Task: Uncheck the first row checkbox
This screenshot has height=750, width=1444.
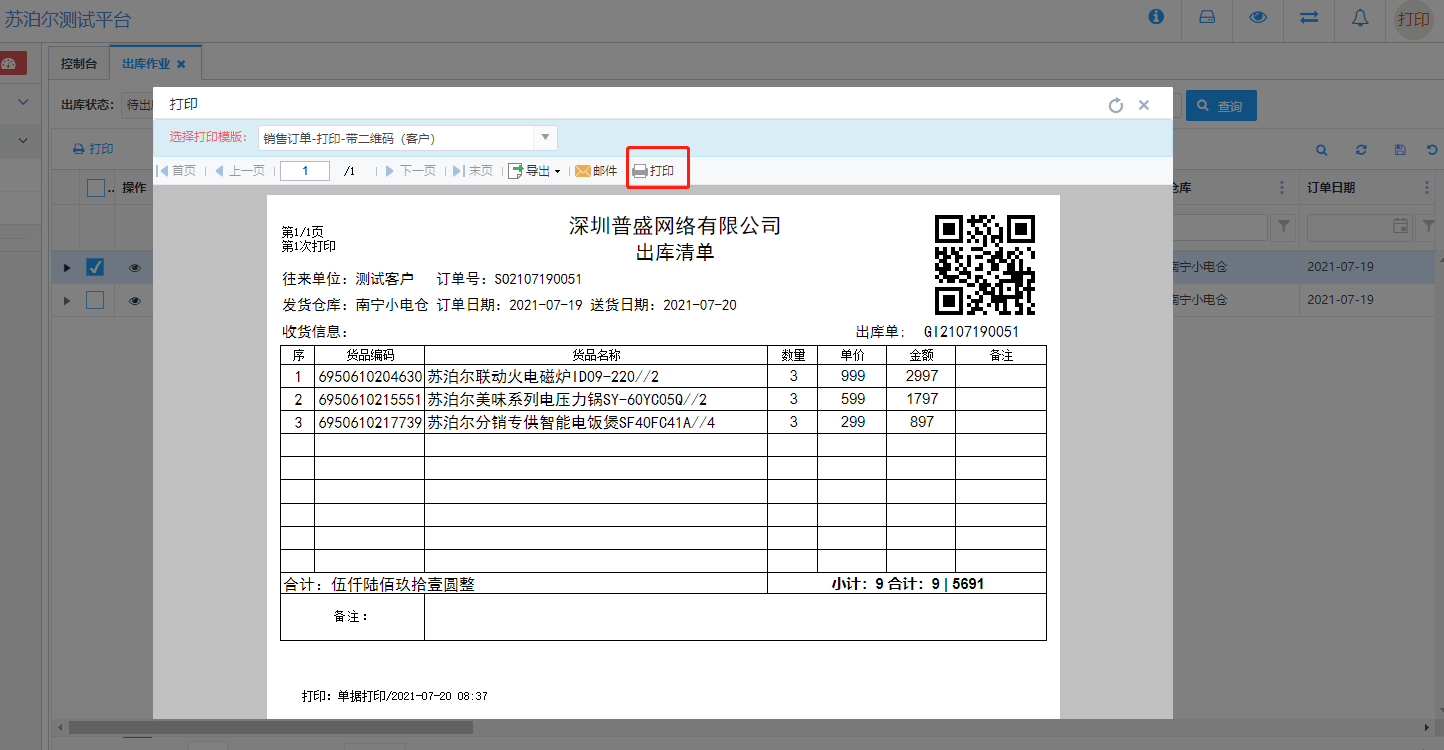Action: coord(95,267)
